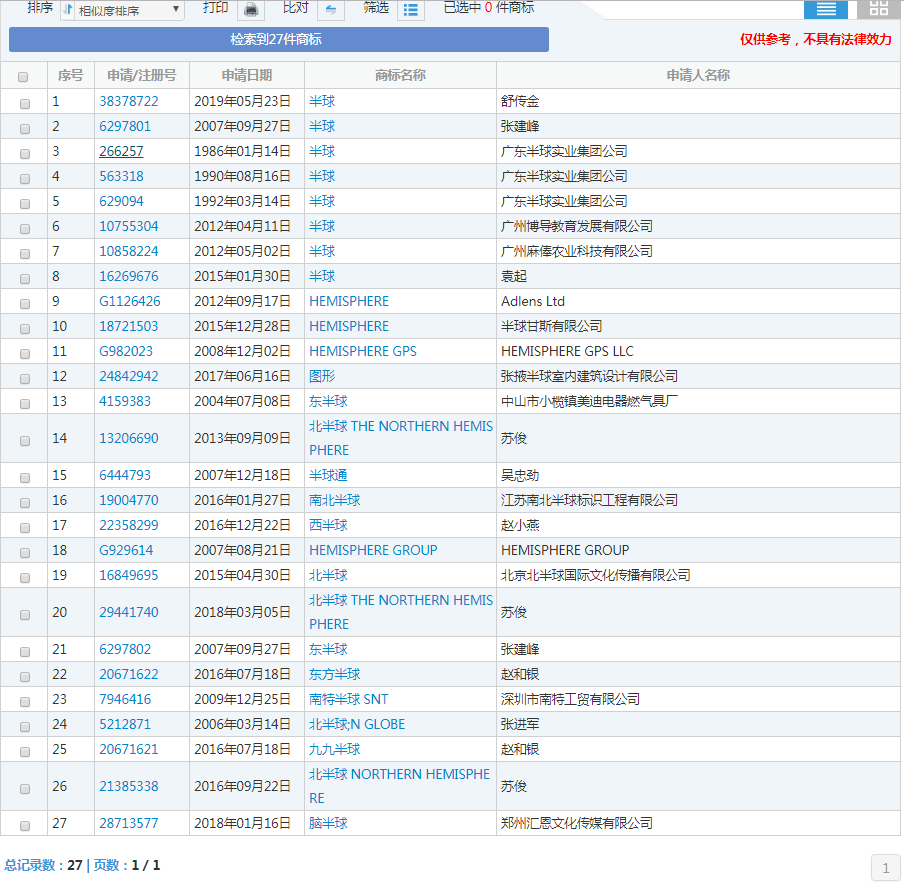The image size is (904, 882).
Task: Toggle the select-all header checkbox
Action: 24,76
